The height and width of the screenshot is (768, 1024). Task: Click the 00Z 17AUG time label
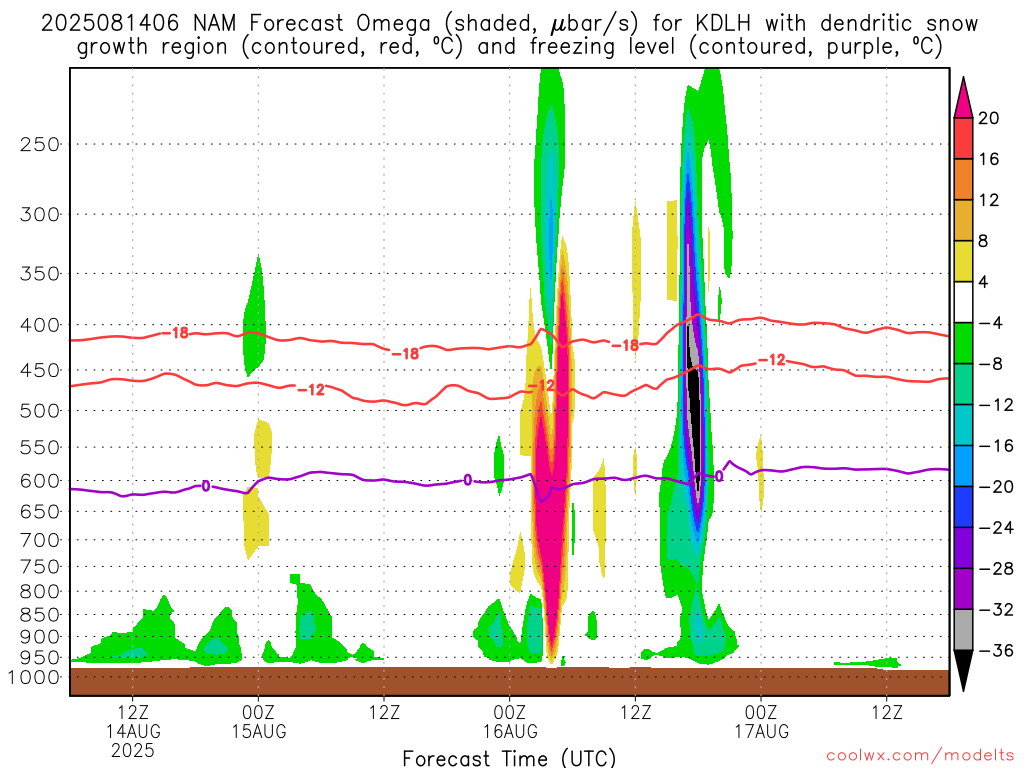[761, 722]
